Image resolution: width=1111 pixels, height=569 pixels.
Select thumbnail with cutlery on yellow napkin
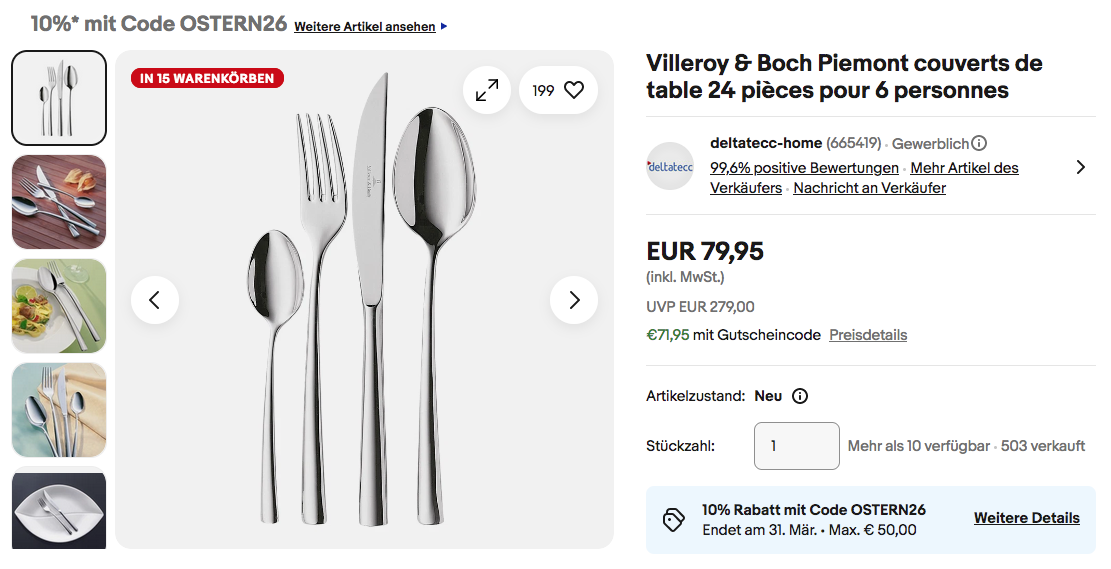click(x=59, y=410)
